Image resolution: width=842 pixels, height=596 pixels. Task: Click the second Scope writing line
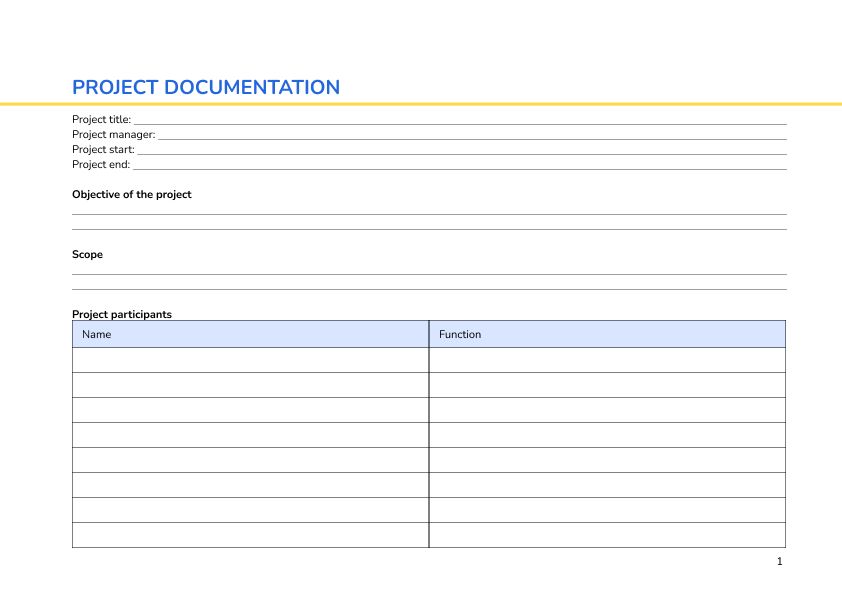click(x=428, y=288)
